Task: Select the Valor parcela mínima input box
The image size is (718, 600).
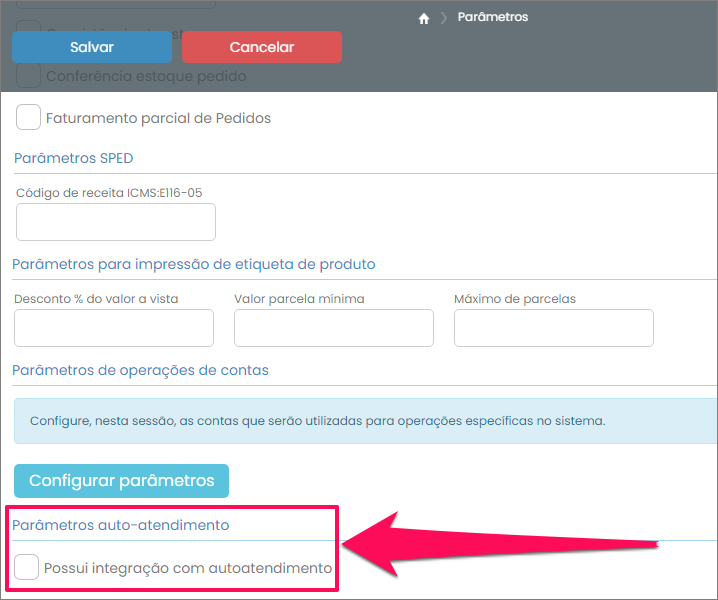Action: point(334,328)
